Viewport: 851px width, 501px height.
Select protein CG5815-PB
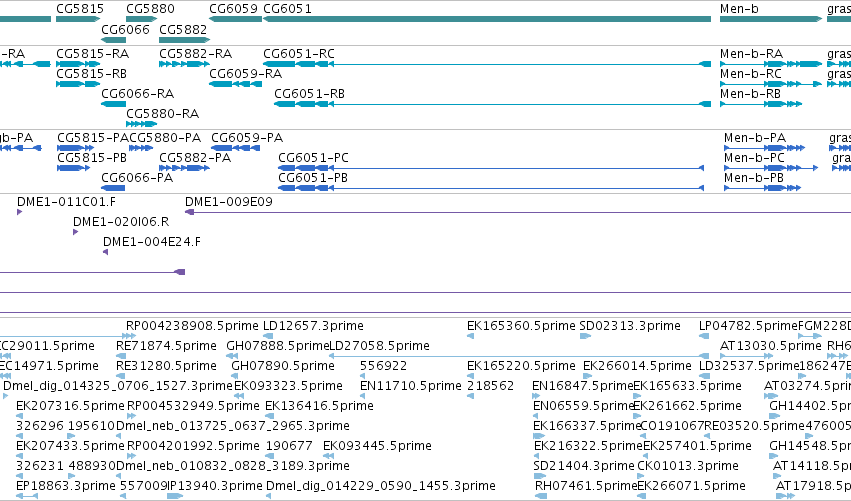click(92, 158)
